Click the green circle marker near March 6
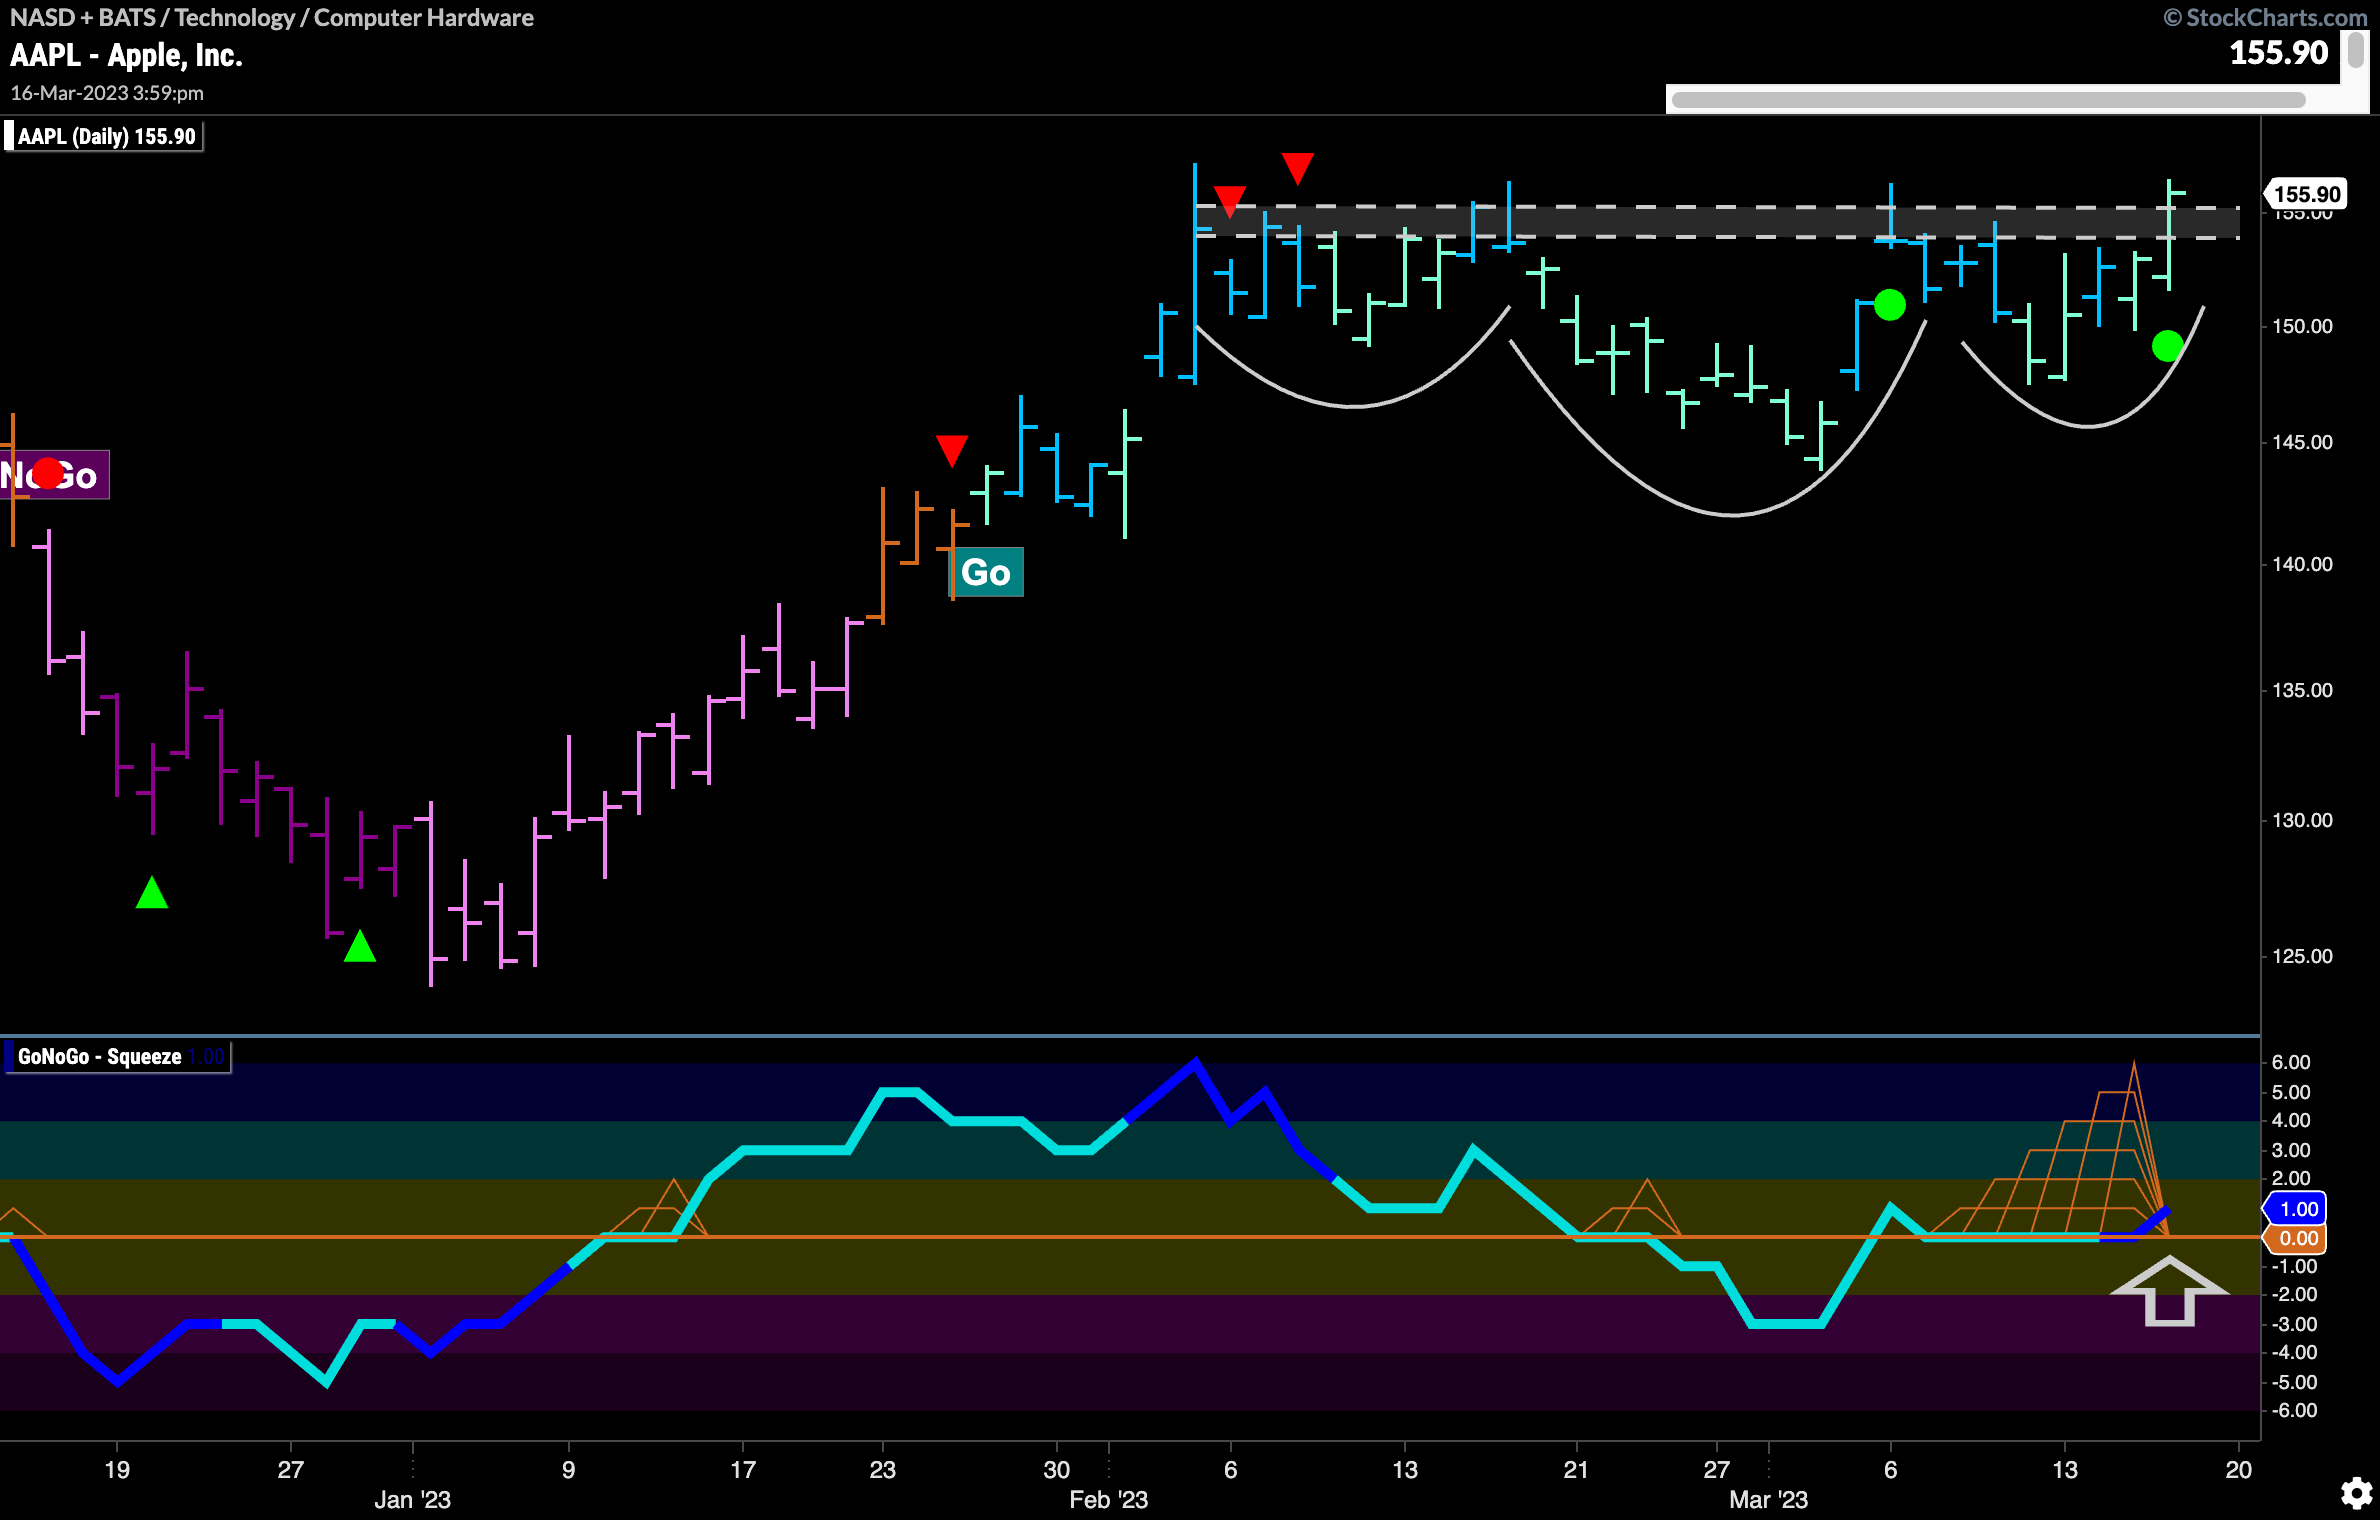The width and height of the screenshot is (2380, 1520). click(x=1889, y=305)
